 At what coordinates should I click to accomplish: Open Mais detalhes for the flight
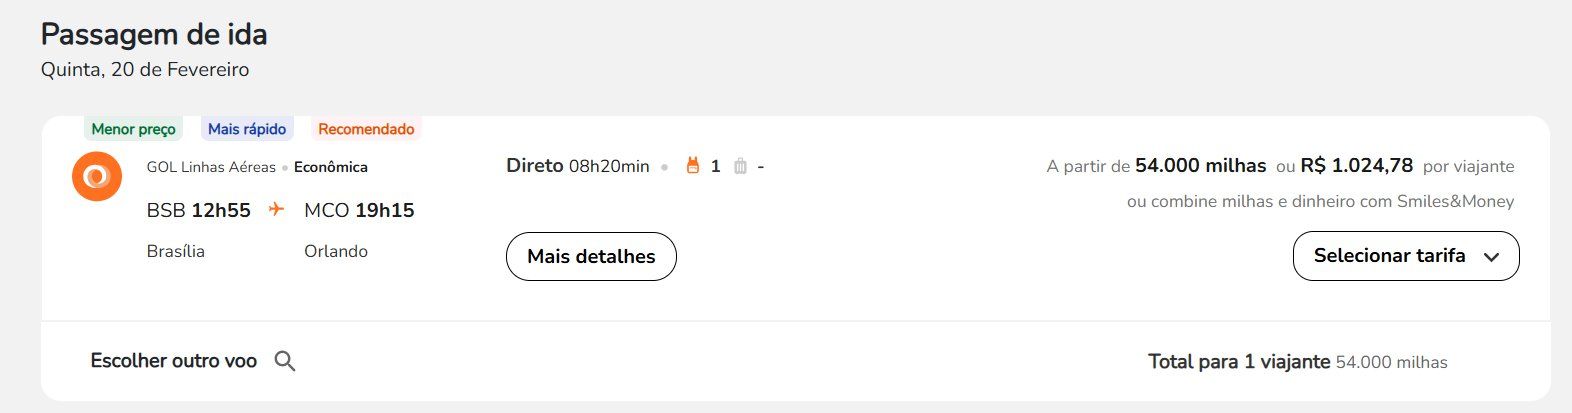coord(591,257)
